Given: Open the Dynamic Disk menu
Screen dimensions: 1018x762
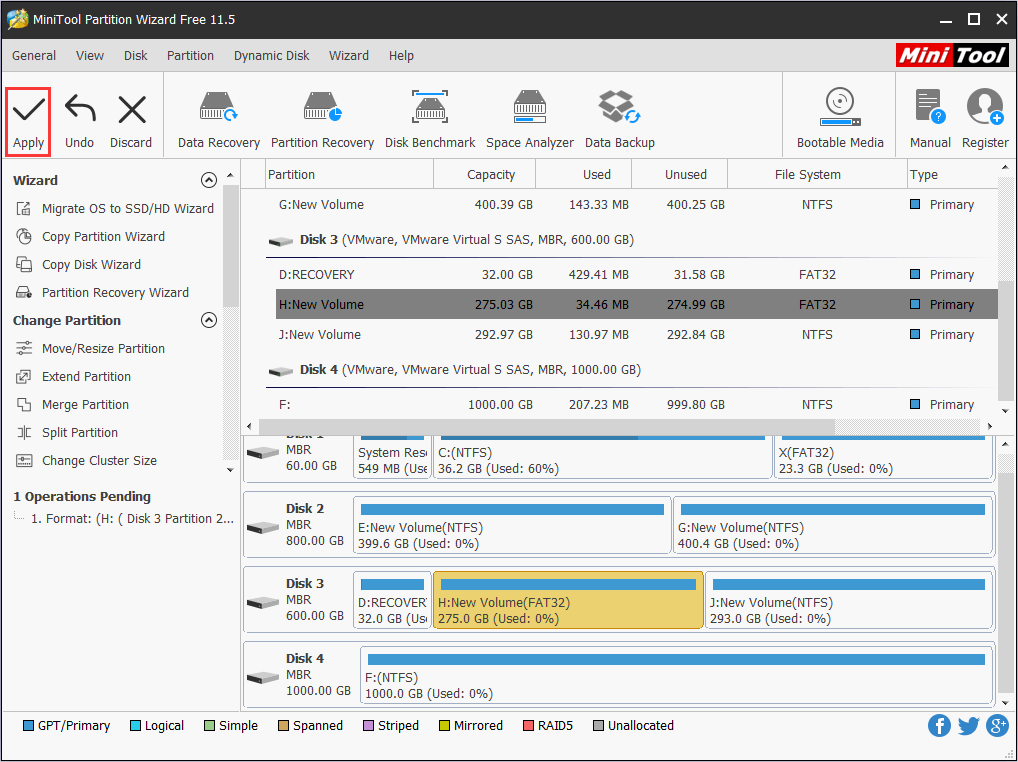Looking at the screenshot, I should pyautogui.click(x=271, y=56).
